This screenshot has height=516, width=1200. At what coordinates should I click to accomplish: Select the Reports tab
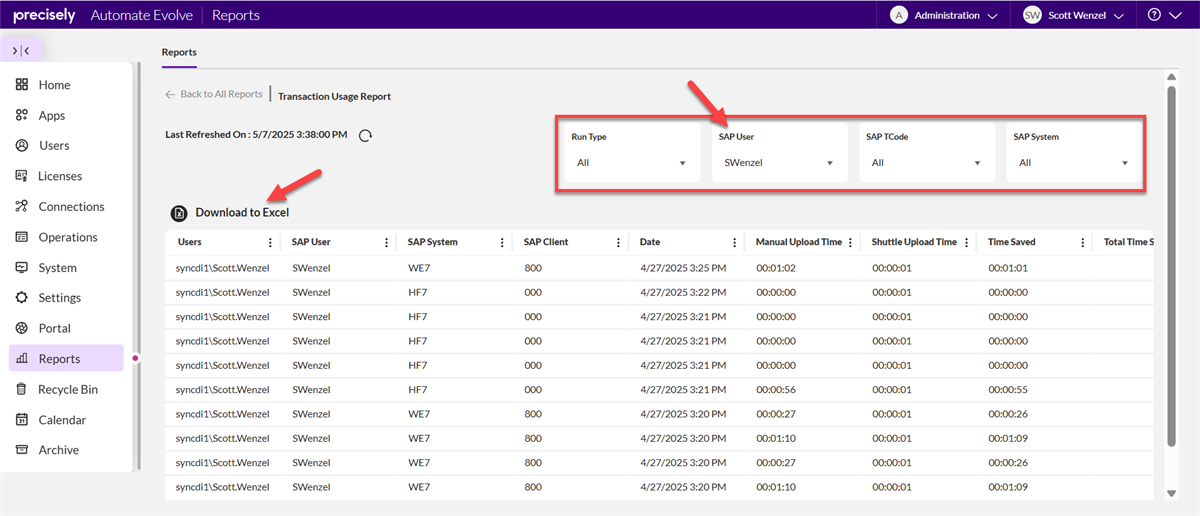(x=179, y=52)
